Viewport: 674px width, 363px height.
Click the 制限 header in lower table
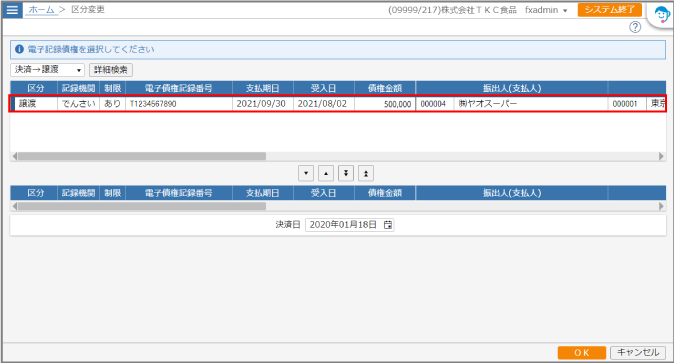click(x=113, y=193)
